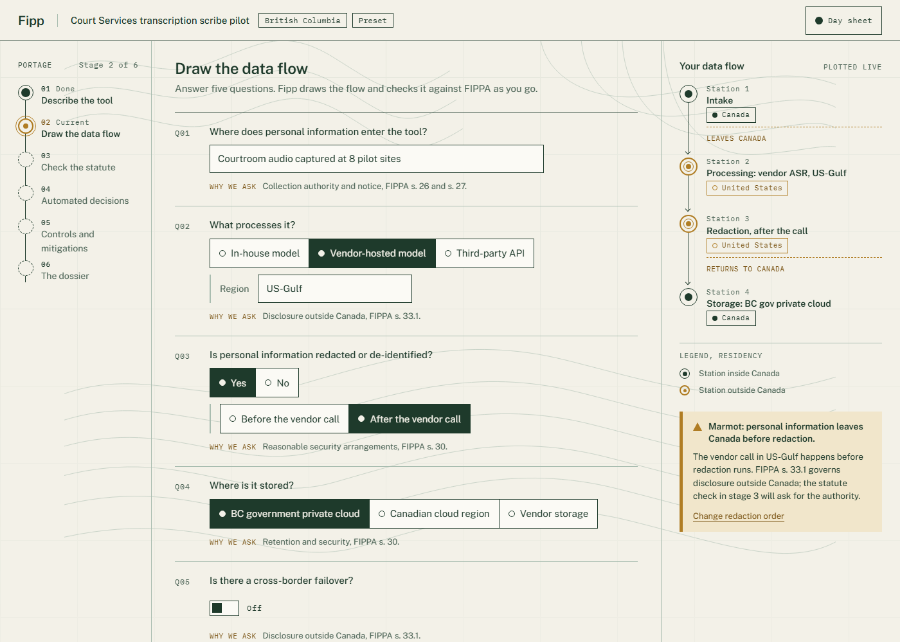This screenshot has width=900, height=642.
Task: Click the Station 3 Redaction node marker
Action: pyautogui.click(x=688, y=223)
